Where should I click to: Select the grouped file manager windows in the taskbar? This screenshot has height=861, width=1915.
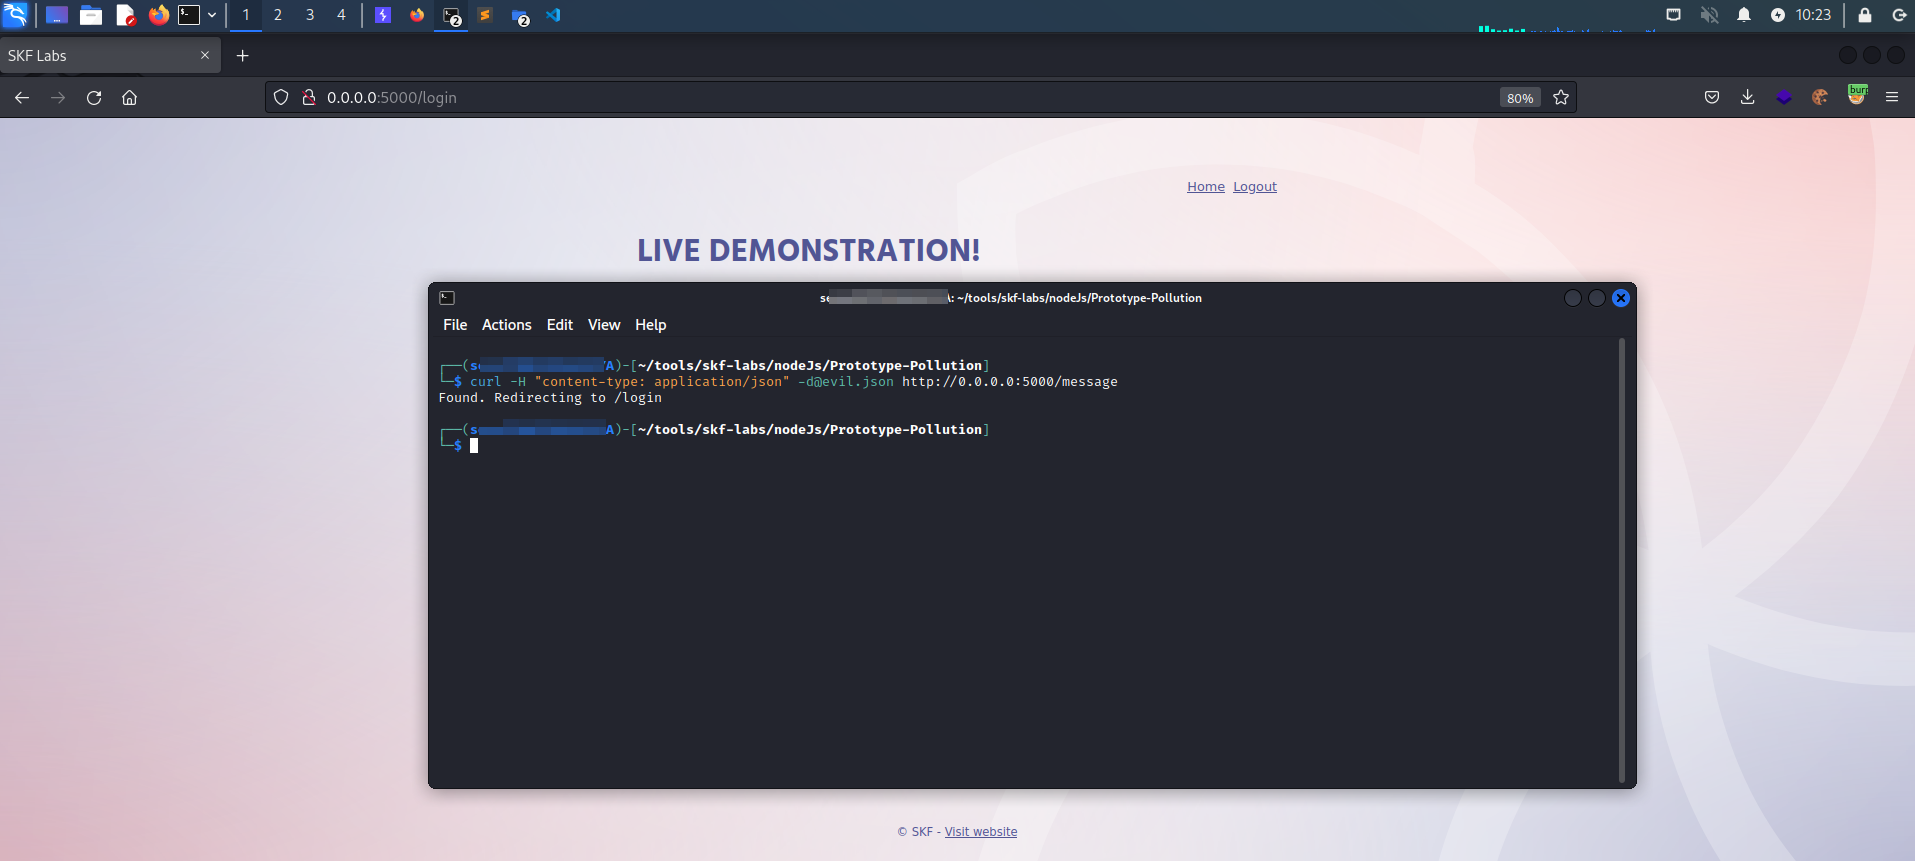coord(520,16)
